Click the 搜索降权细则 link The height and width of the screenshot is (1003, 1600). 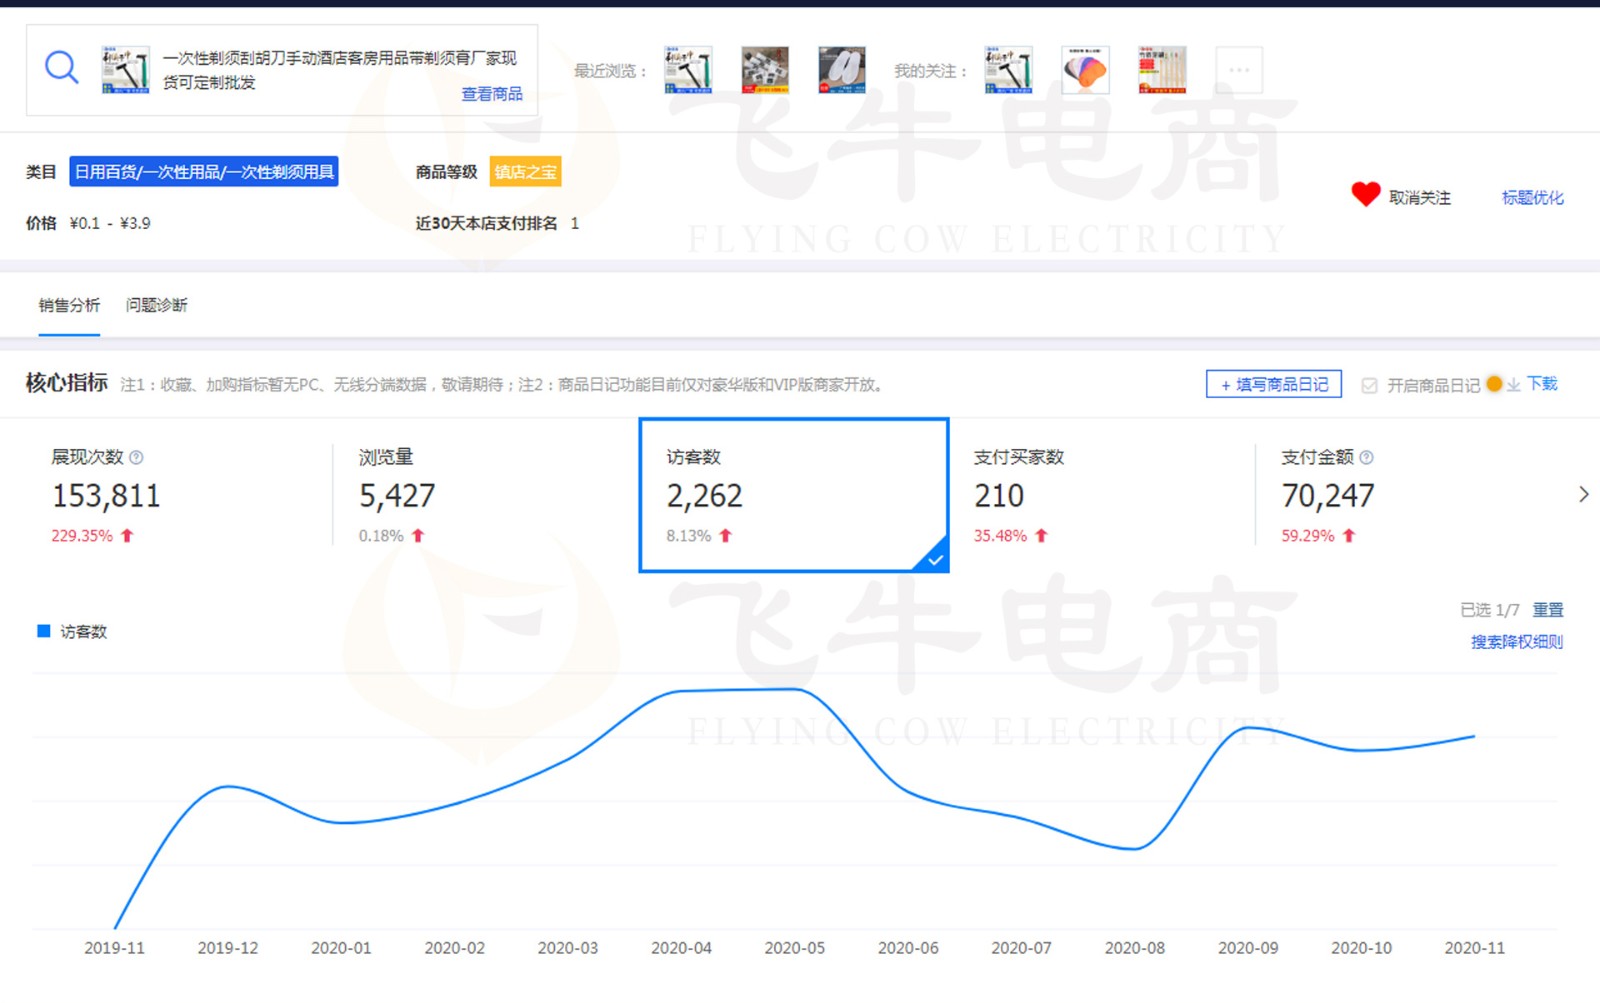point(1516,641)
